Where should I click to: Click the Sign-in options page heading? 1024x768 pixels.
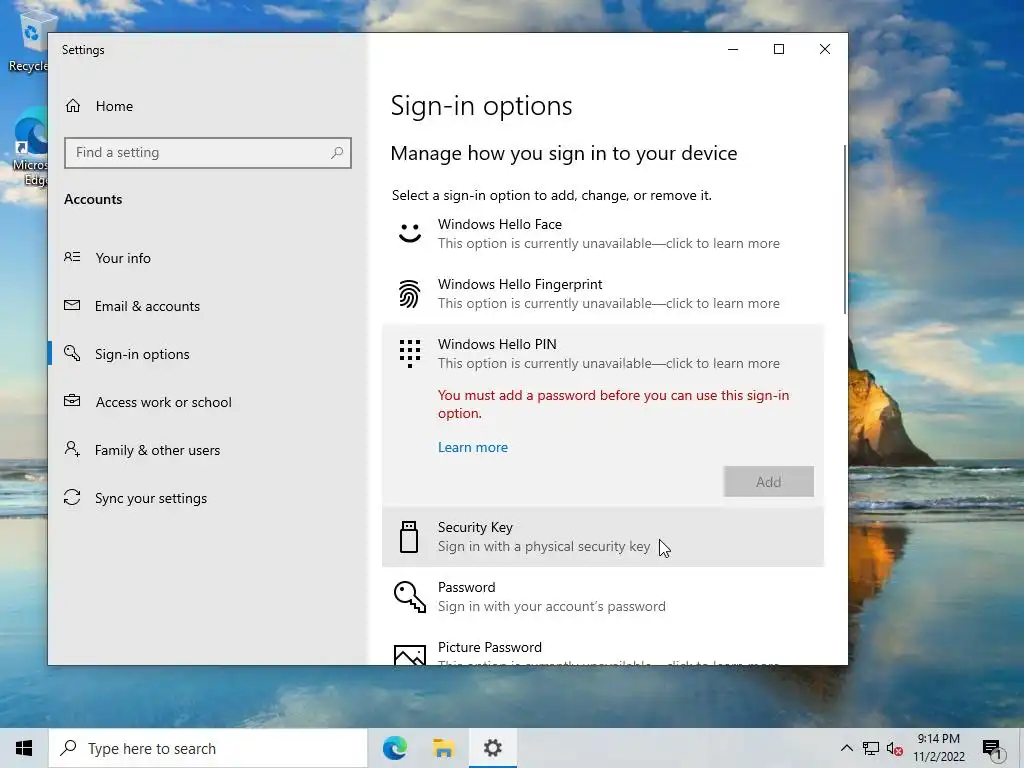pyautogui.click(x=481, y=106)
